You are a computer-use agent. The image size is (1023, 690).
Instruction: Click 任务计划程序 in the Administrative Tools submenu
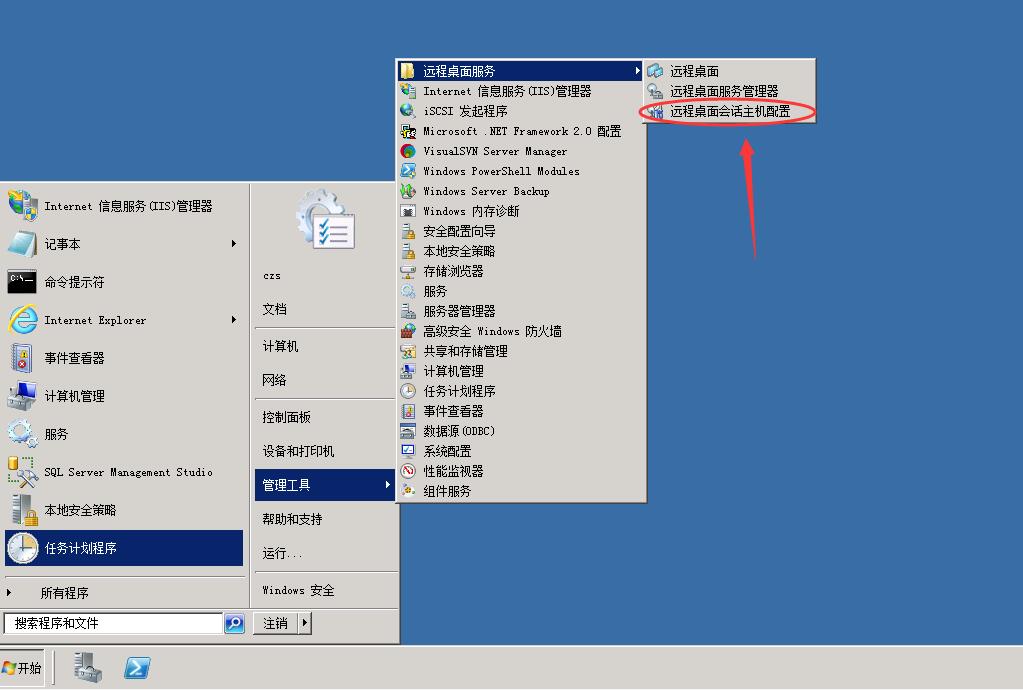(520, 391)
